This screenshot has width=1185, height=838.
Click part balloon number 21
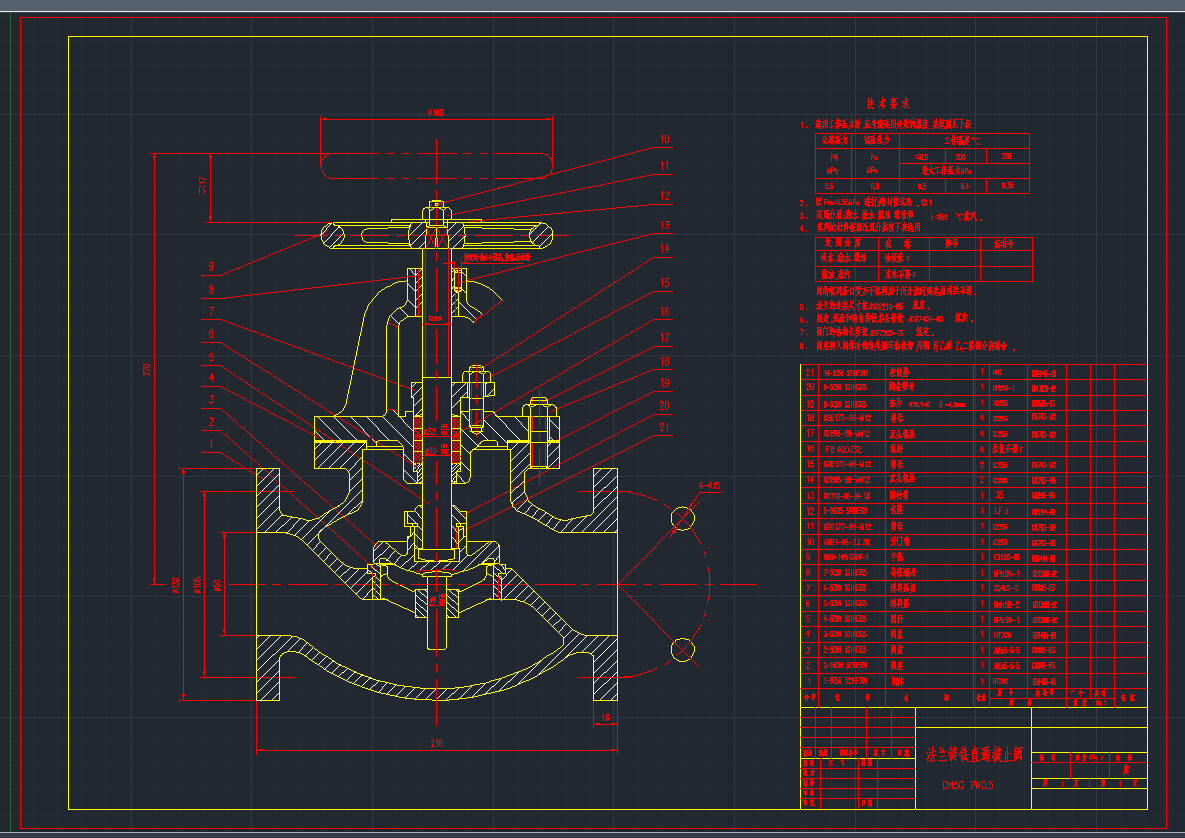click(663, 427)
